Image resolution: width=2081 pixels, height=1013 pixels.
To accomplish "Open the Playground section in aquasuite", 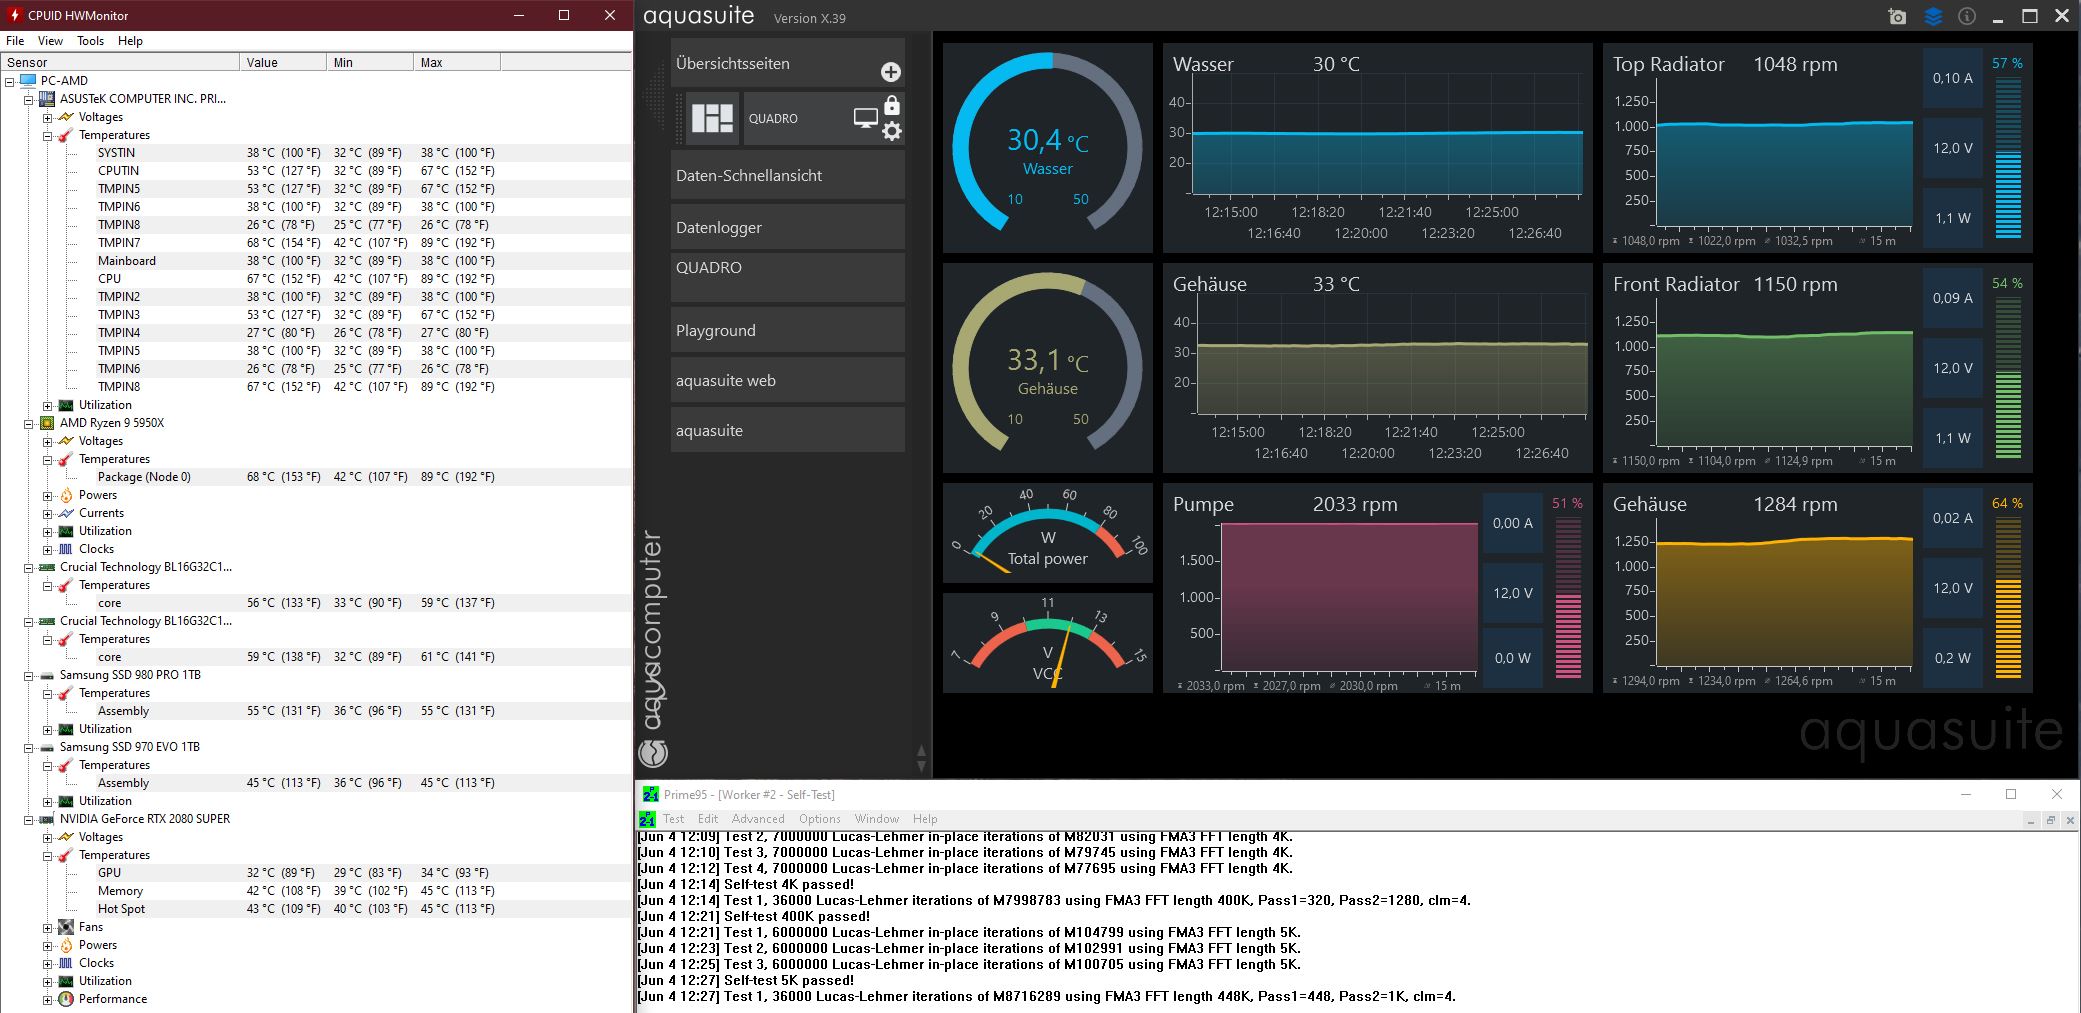I will coord(787,330).
